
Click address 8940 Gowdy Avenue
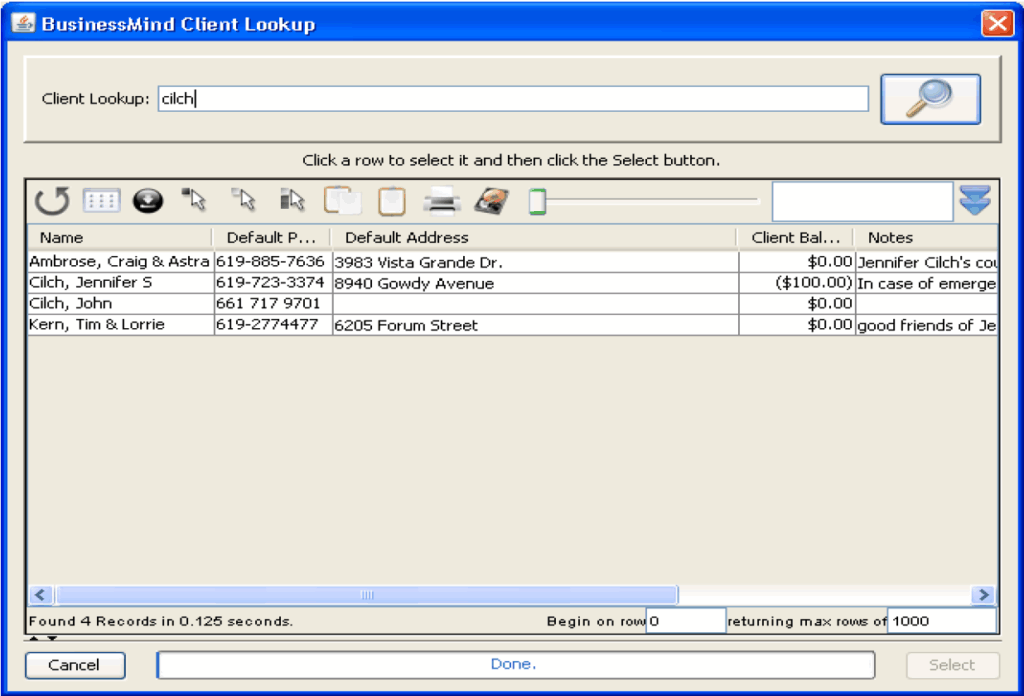(414, 283)
